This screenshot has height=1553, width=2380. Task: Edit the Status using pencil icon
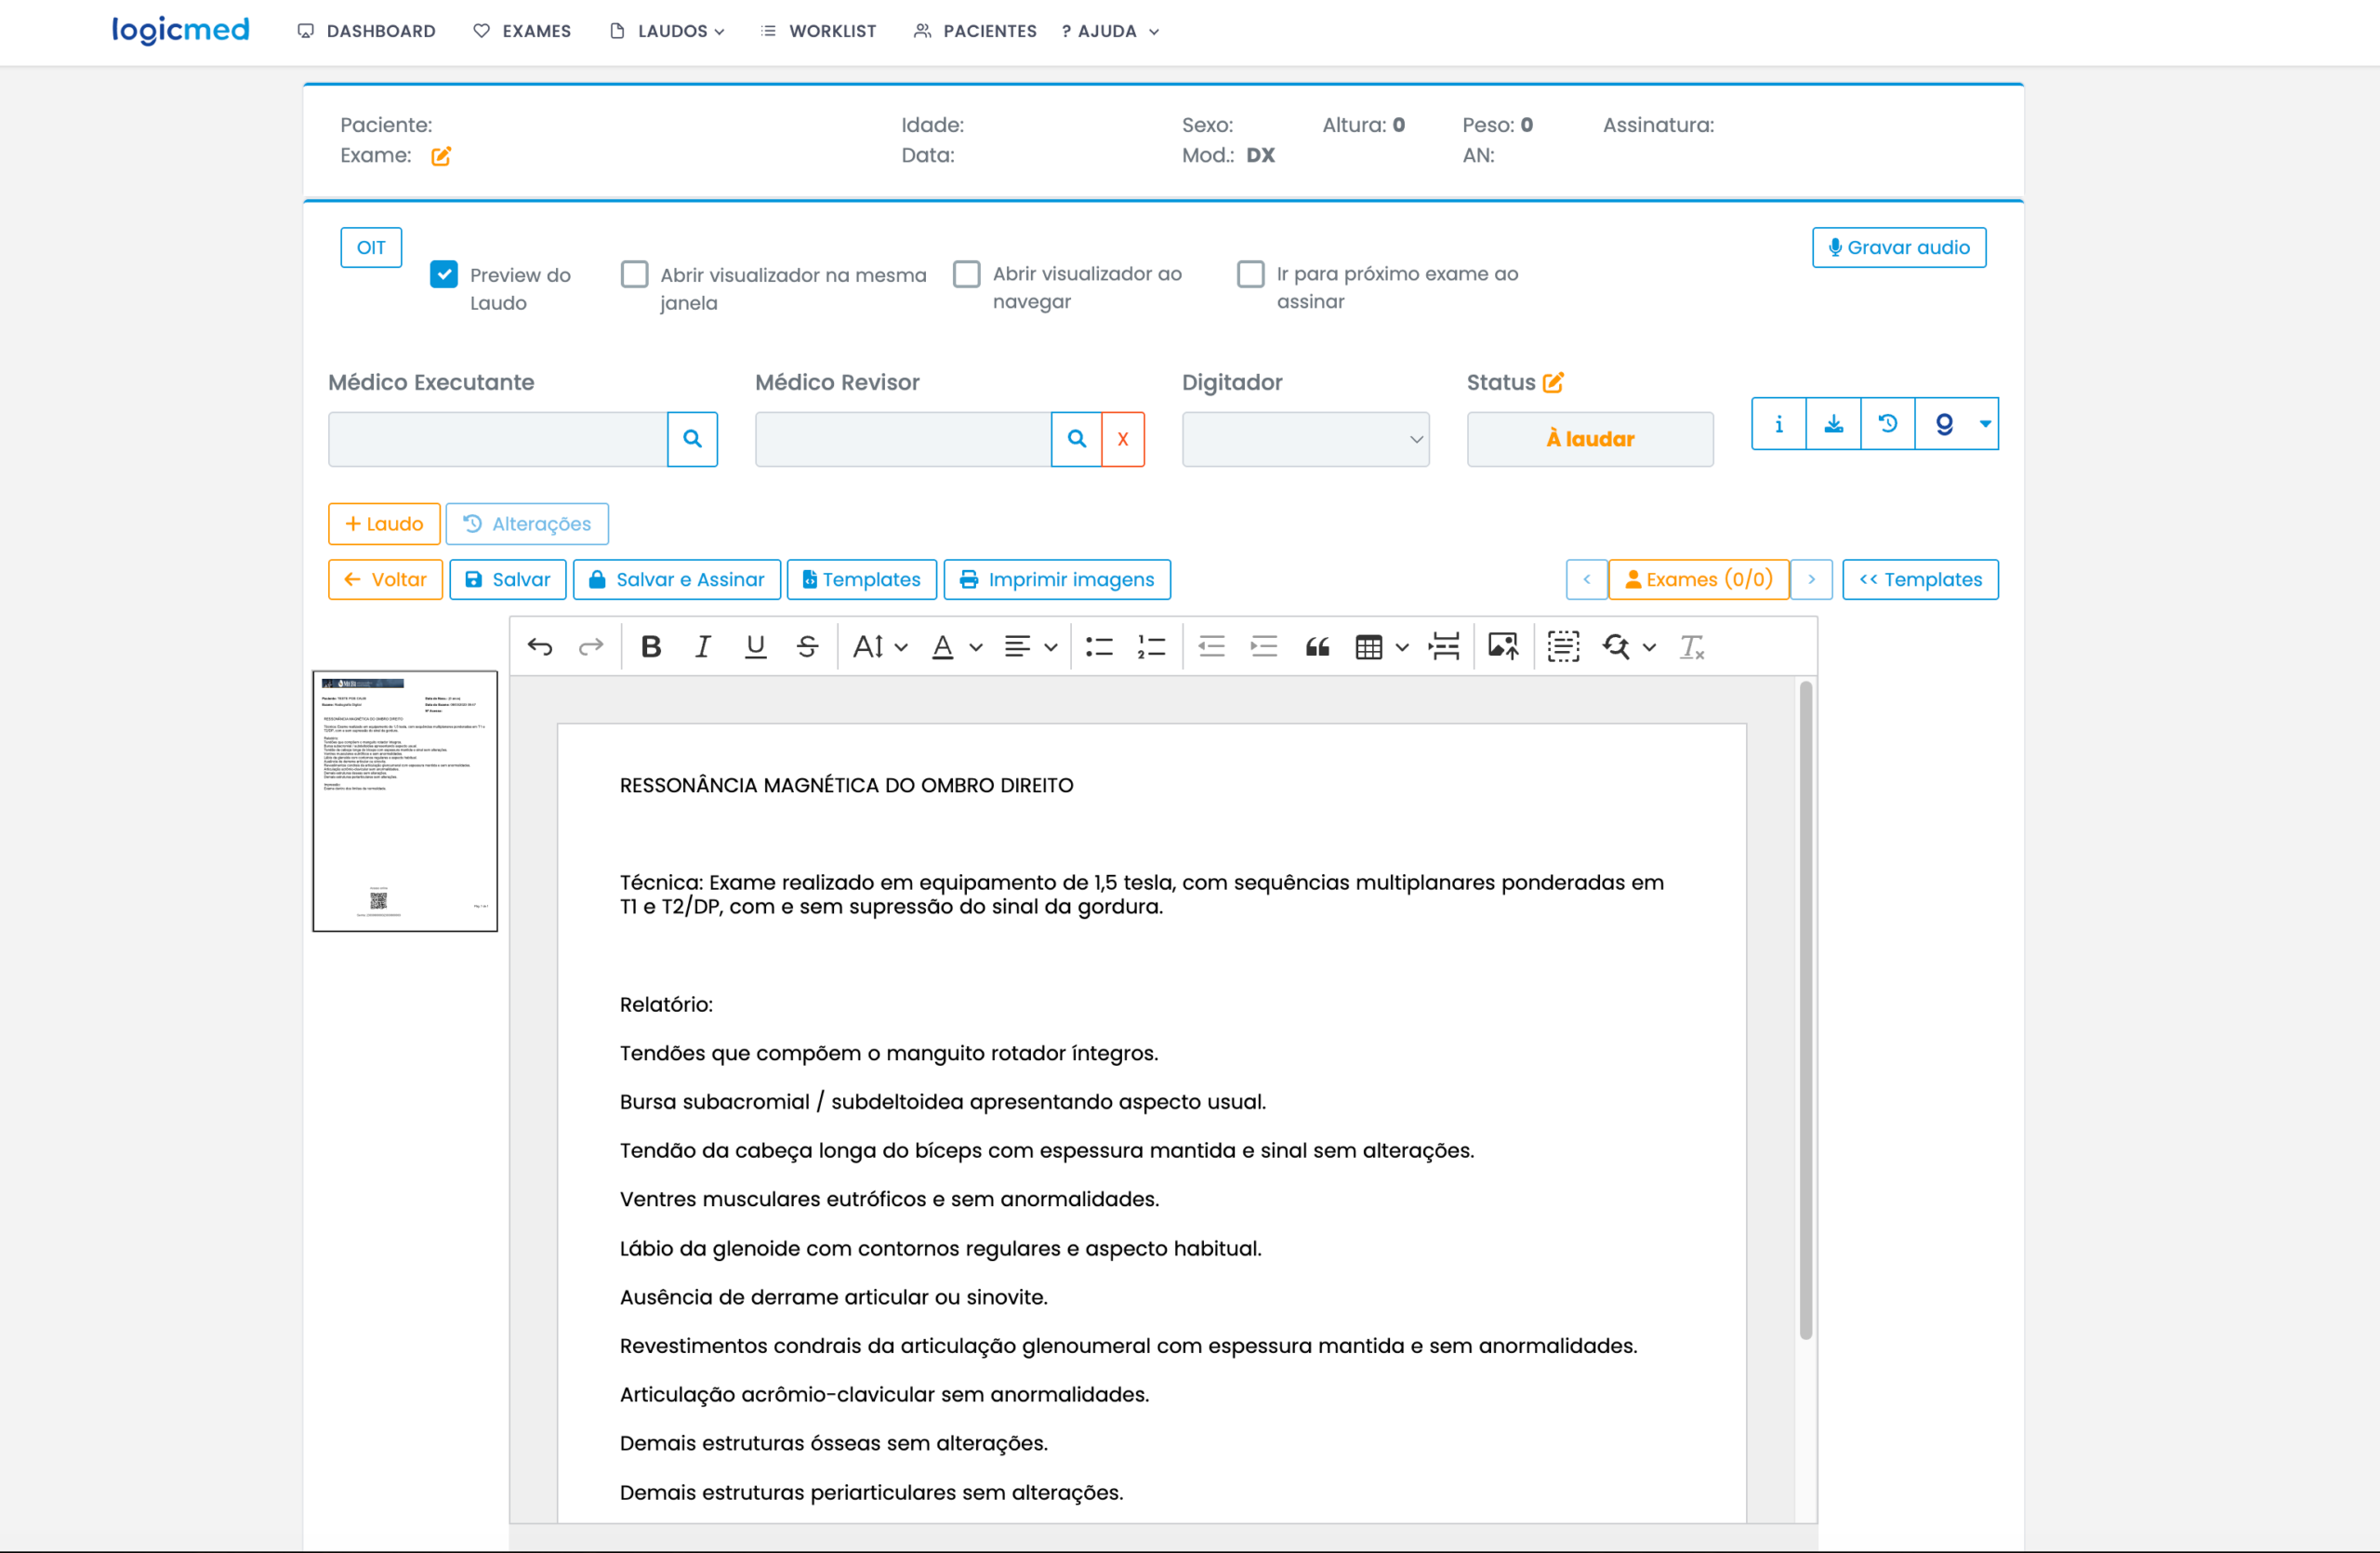1553,382
